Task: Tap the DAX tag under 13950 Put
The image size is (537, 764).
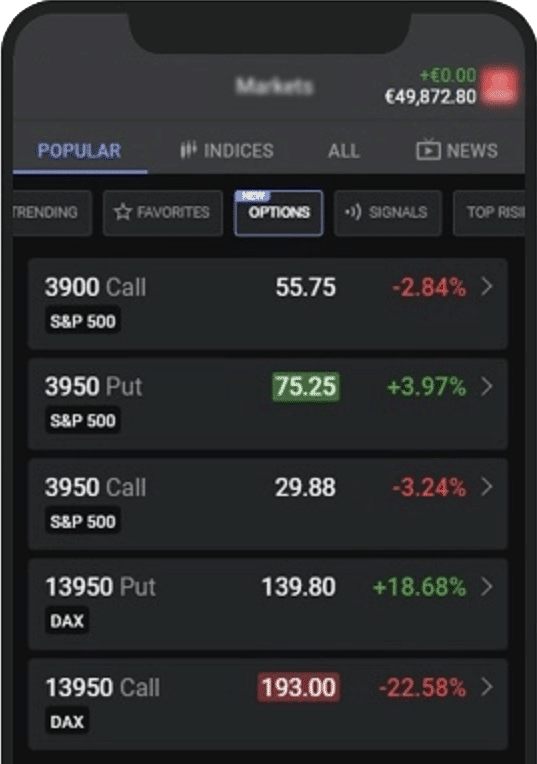Action: [x=67, y=621]
